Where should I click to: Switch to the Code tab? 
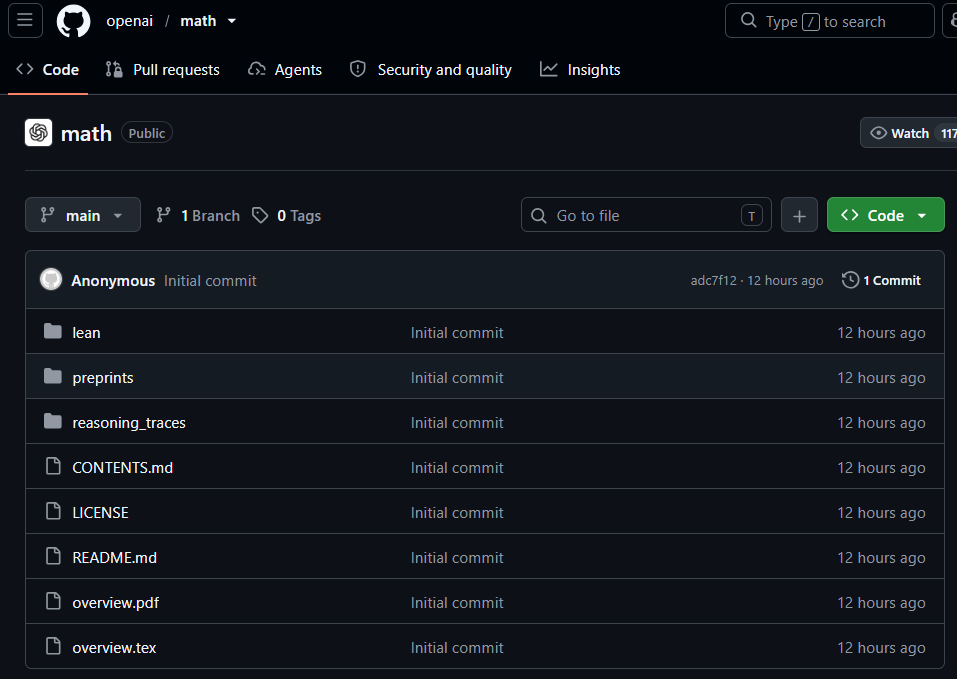pyautogui.click(x=48, y=70)
